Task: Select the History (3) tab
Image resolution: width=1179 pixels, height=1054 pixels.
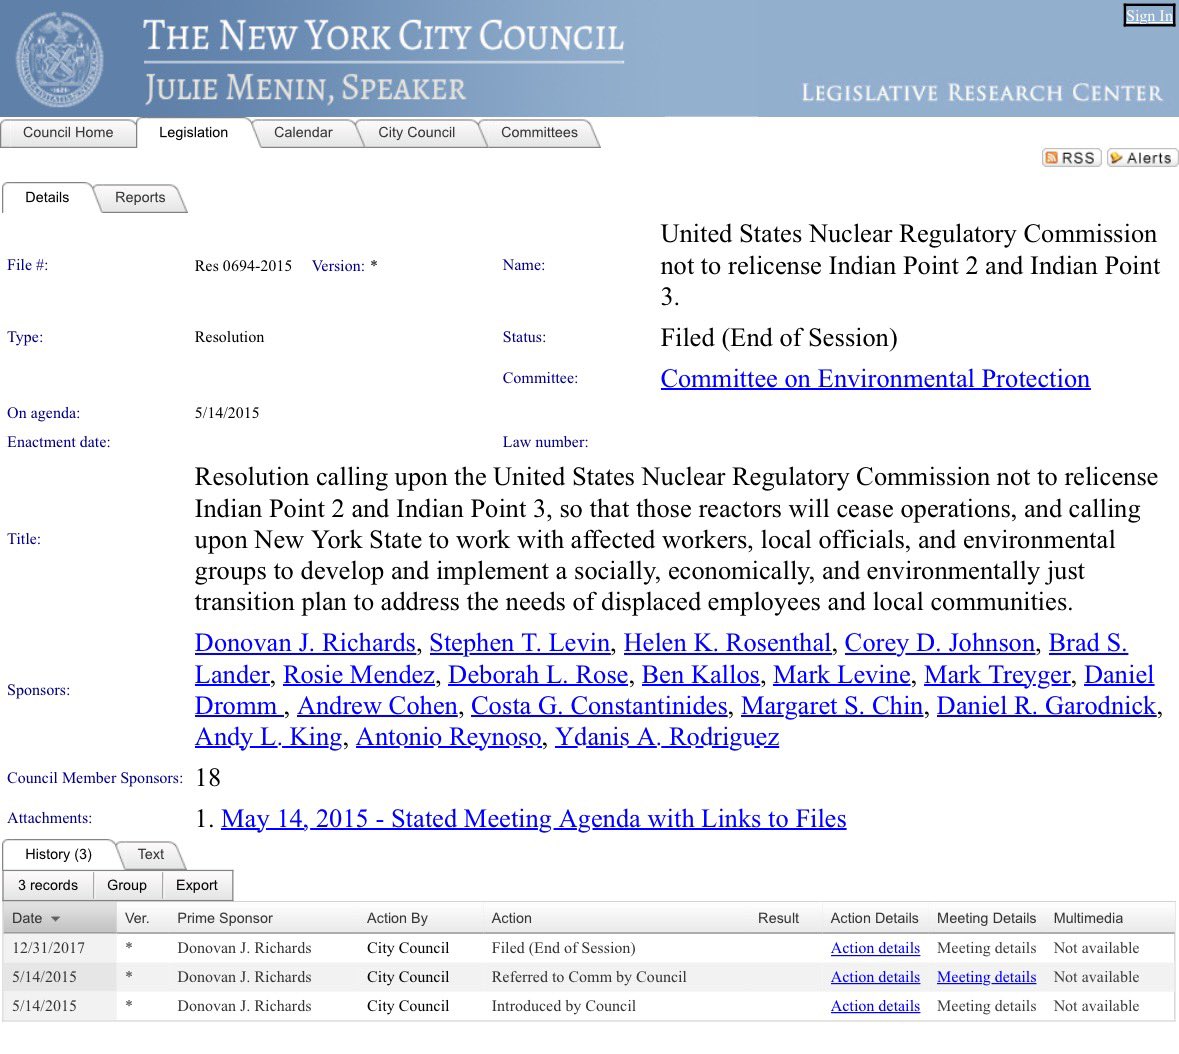Action: click(x=58, y=855)
